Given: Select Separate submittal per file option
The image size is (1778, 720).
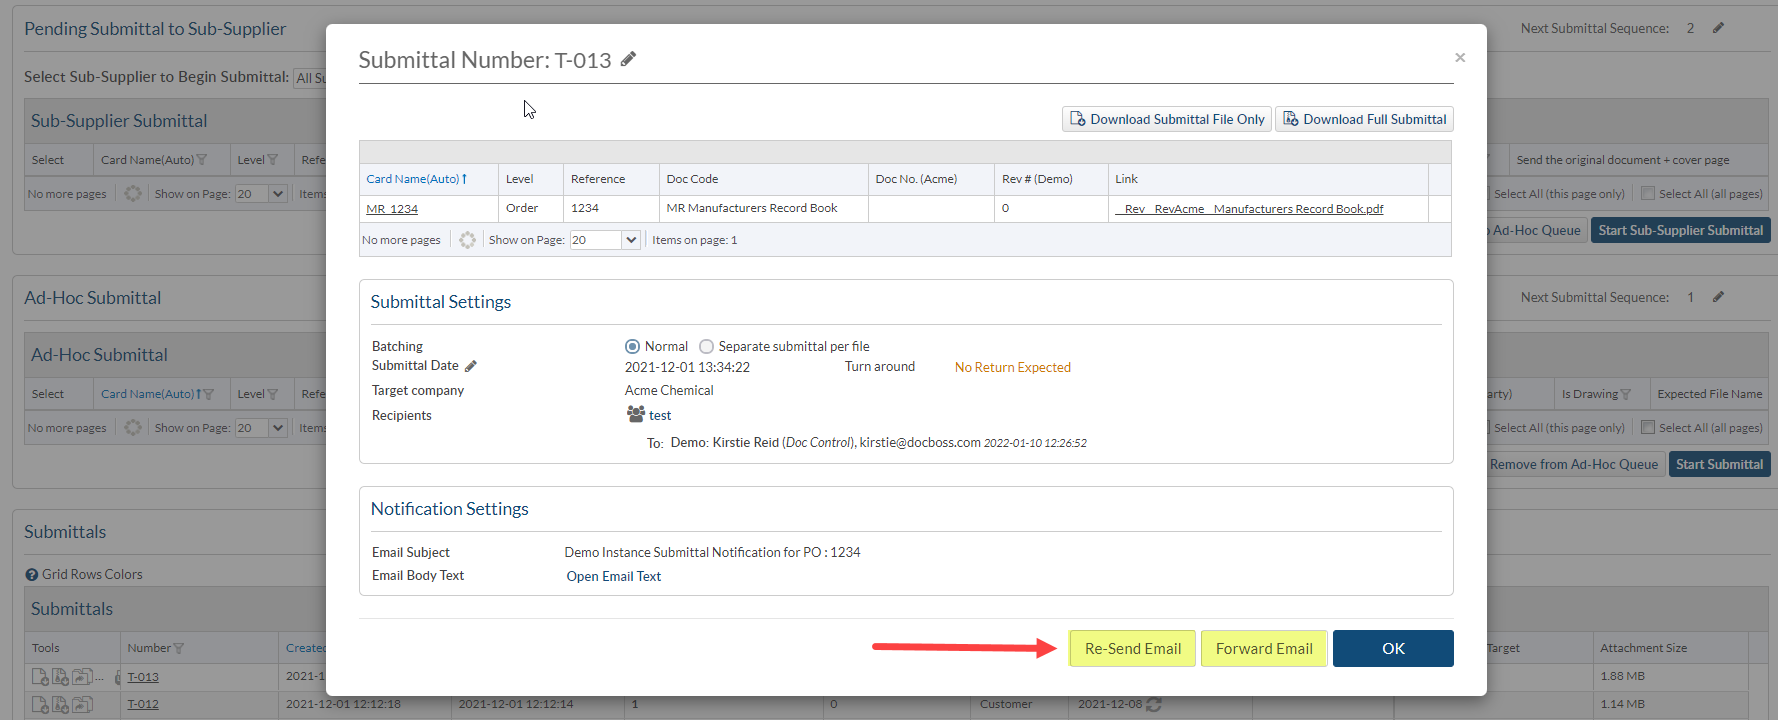Looking at the screenshot, I should 706,346.
